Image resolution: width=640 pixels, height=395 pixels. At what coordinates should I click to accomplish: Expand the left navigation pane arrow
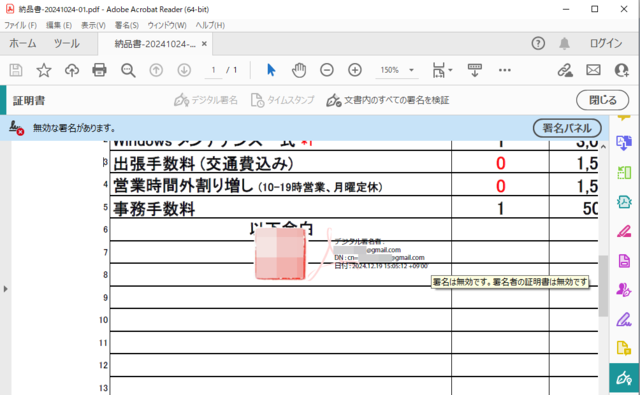click(x=5, y=289)
